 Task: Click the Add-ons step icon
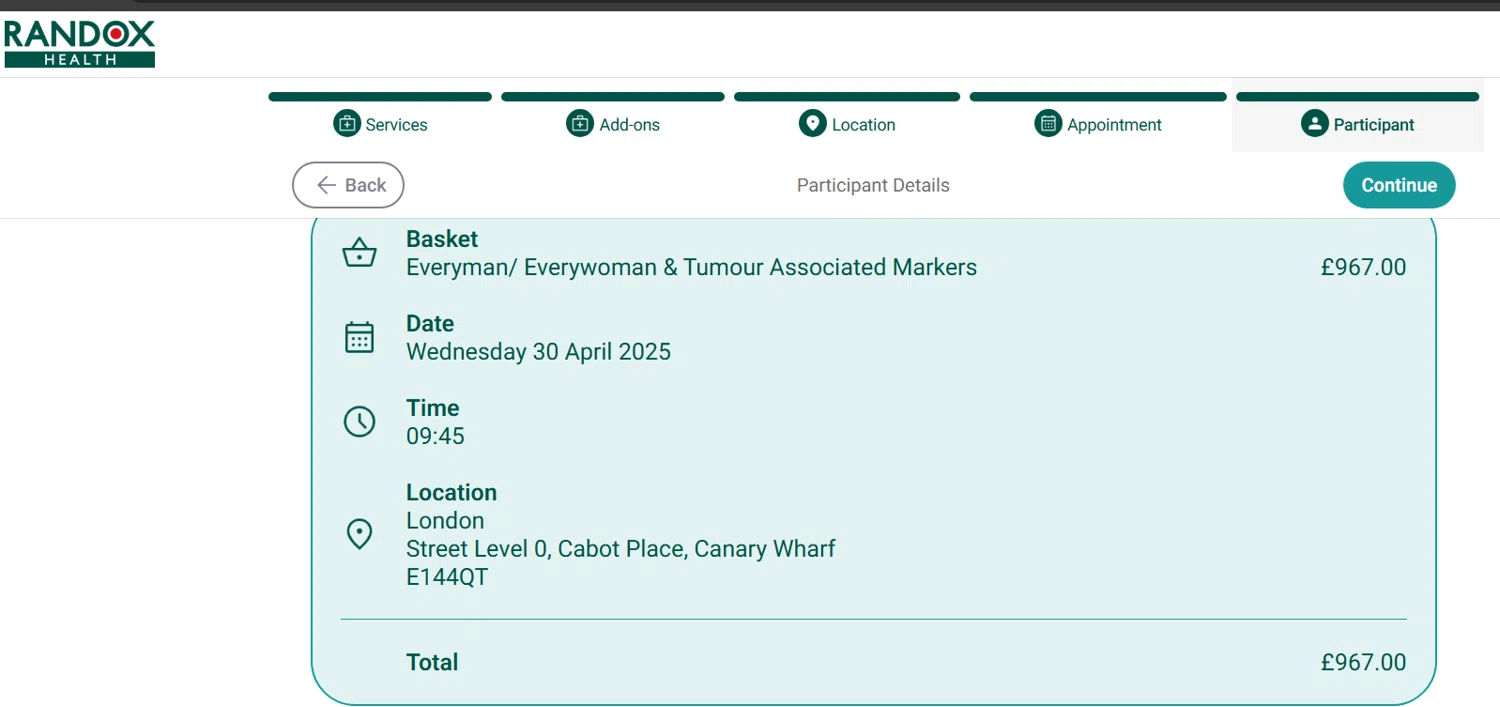click(x=580, y=124)
